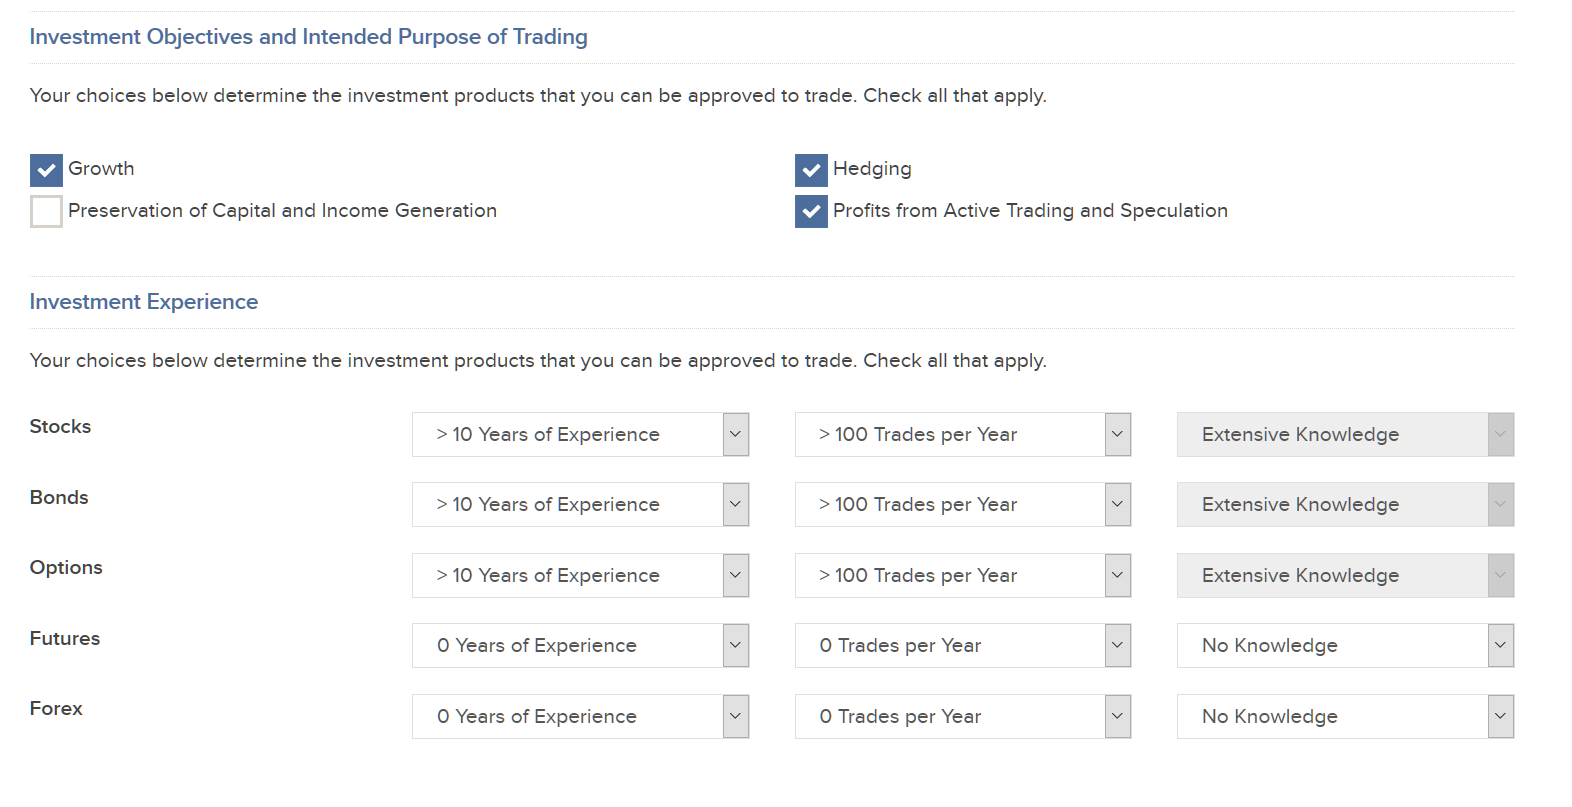1572x807 pixels.
Task: Open Stocks trades per year dropdown
Action: (x=962, y=435)
